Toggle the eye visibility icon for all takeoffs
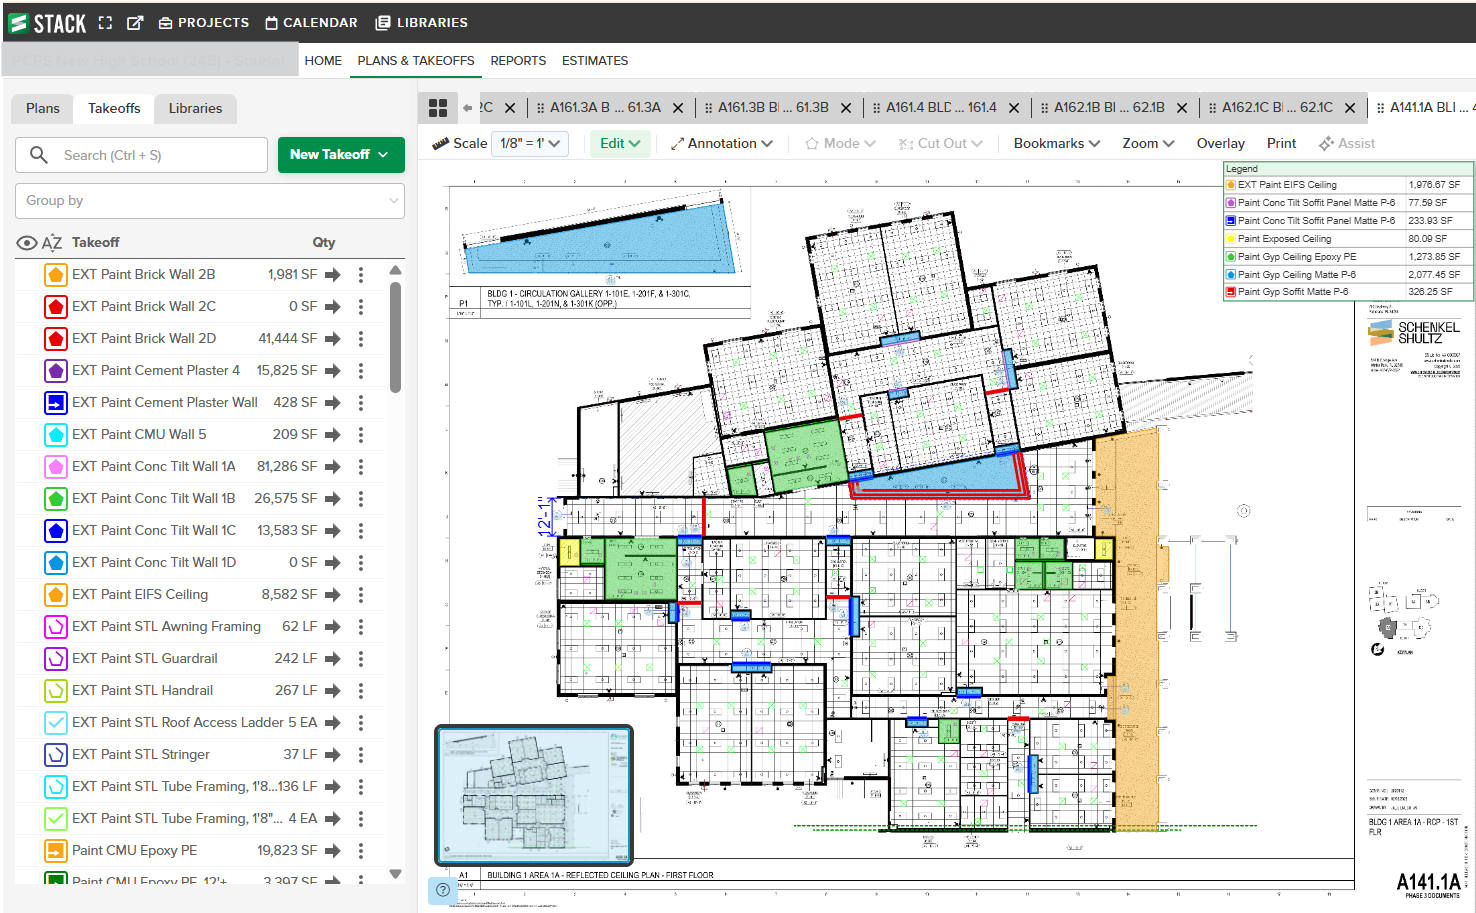The height and width of the screenshot is (913, 1476). coord(27,243)
